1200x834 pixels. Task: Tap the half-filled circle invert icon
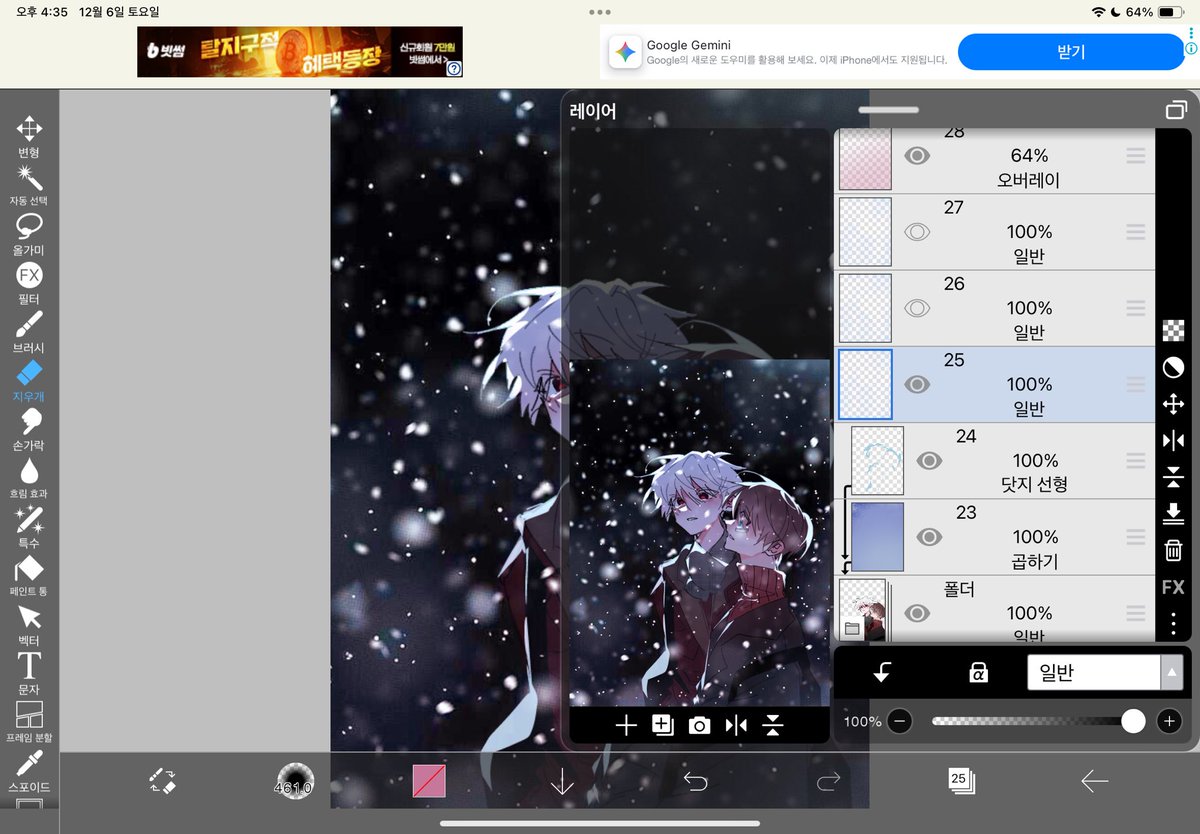tap(1174, 368)
